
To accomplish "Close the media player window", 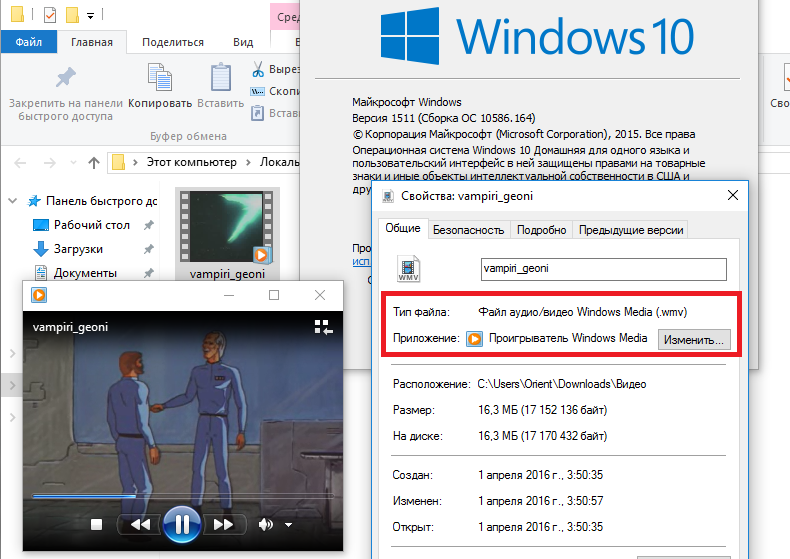I will [320, 295].
